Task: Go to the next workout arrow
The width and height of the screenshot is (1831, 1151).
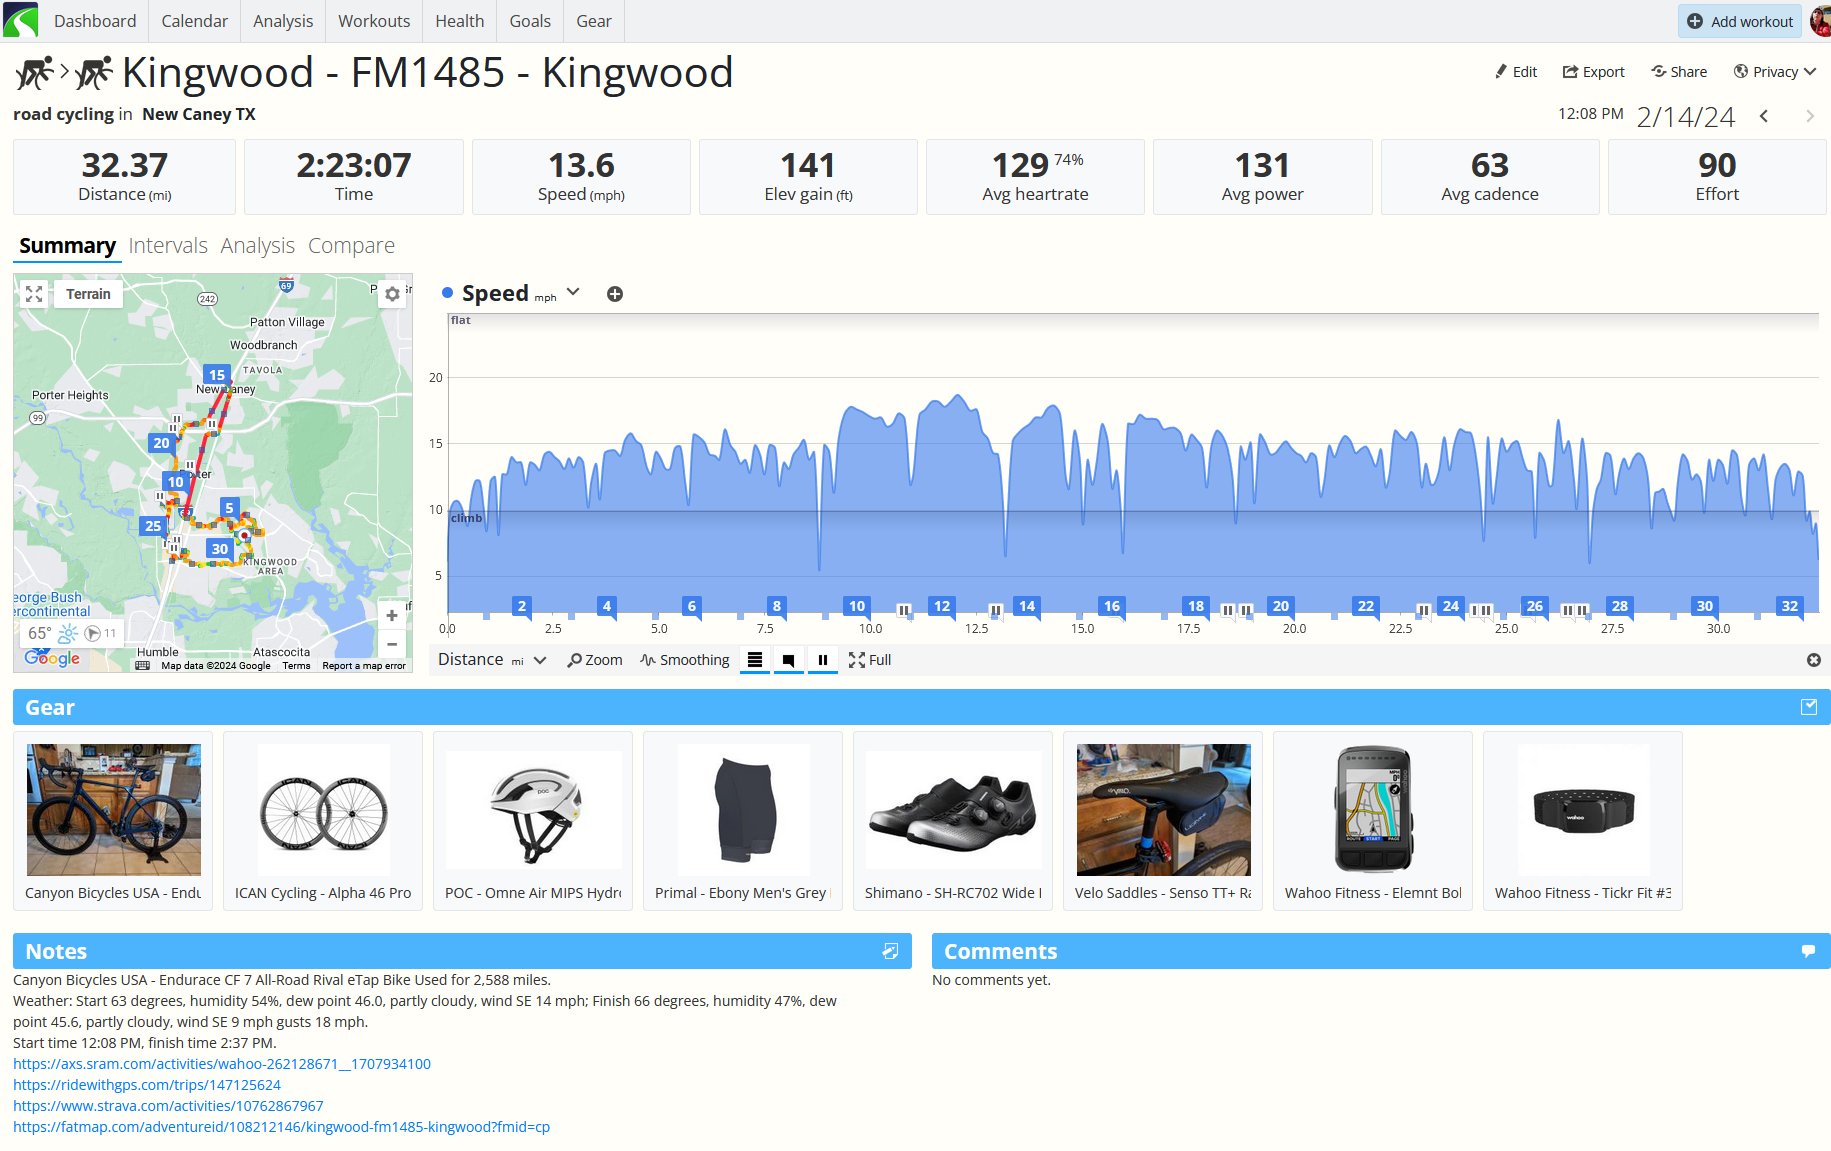Action: (x=1810, y=117)
